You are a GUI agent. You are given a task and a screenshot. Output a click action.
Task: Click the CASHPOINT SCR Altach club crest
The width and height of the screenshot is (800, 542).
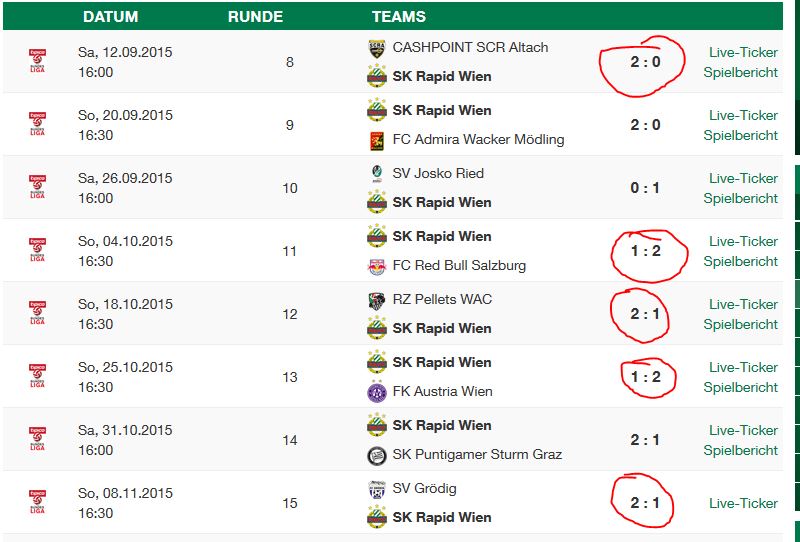[377, 48]
